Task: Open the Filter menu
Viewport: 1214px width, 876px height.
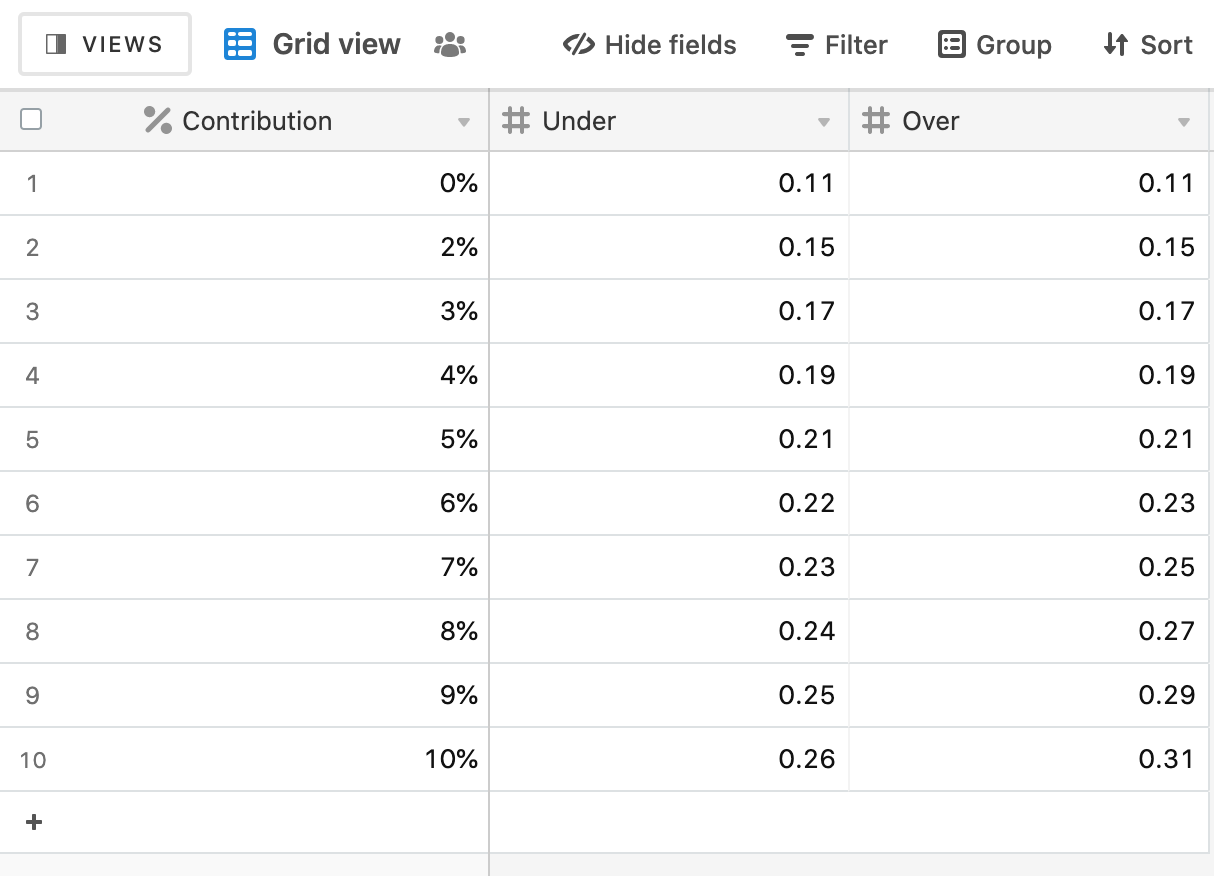Action: 837,45
